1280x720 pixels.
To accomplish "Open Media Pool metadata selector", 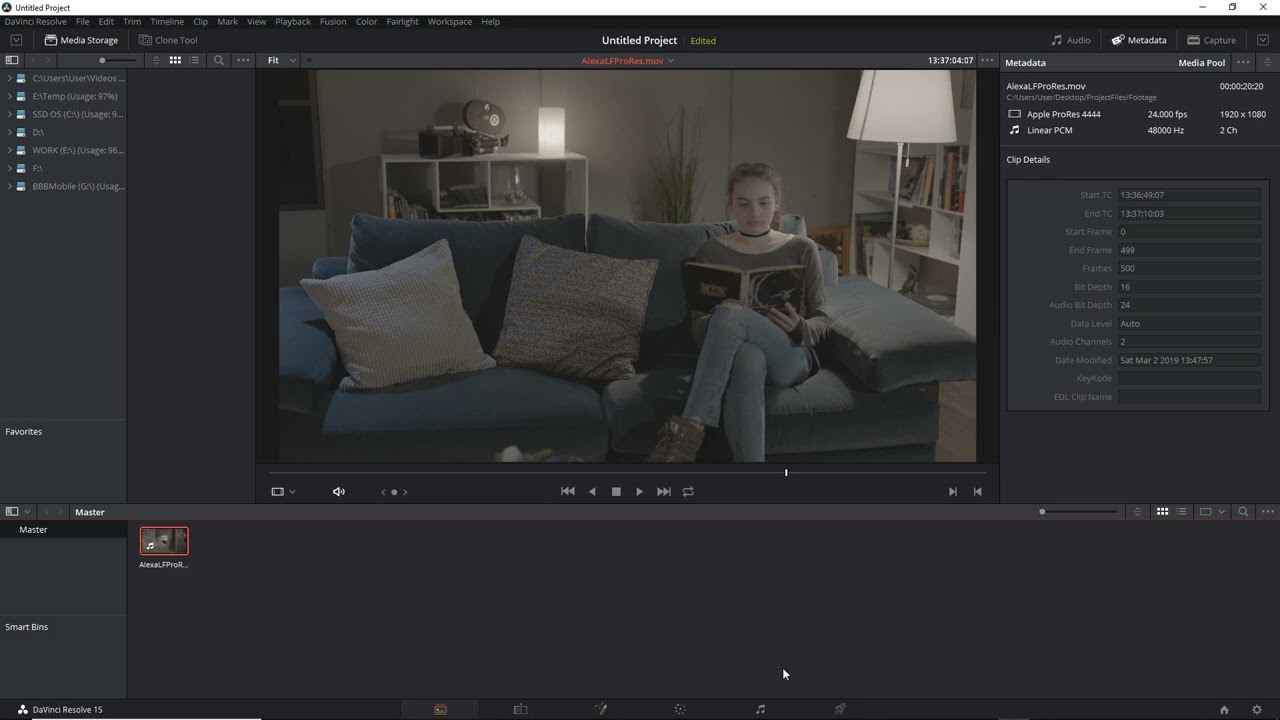I will pos(1201,63).
